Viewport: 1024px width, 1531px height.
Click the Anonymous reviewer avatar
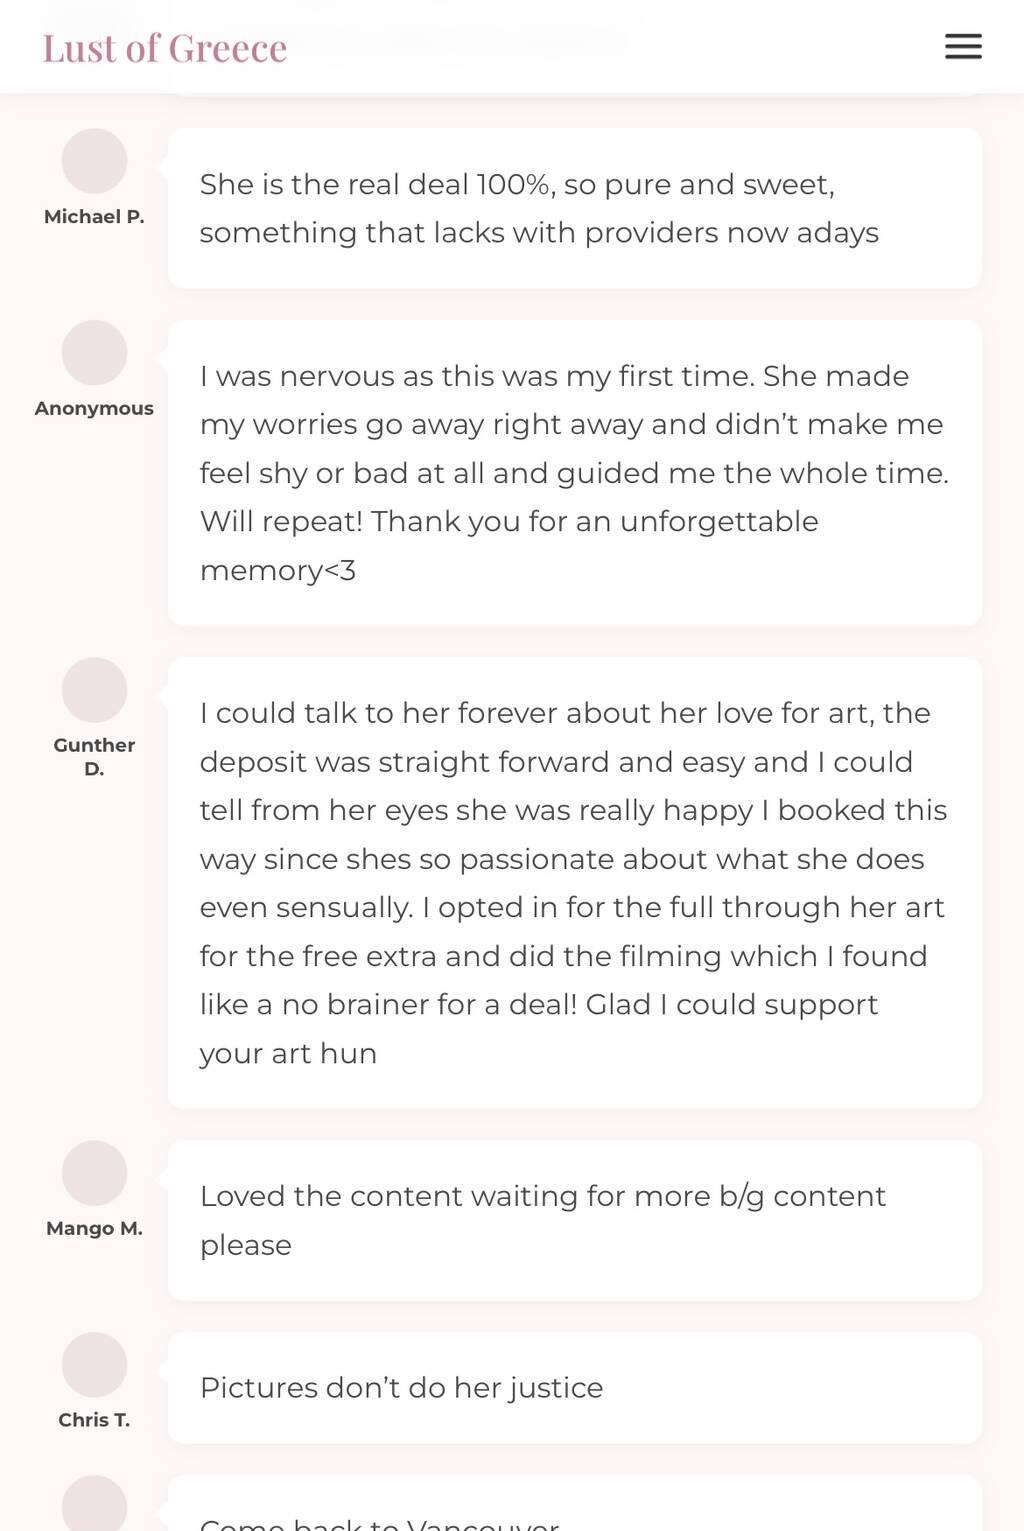[94, 353]
